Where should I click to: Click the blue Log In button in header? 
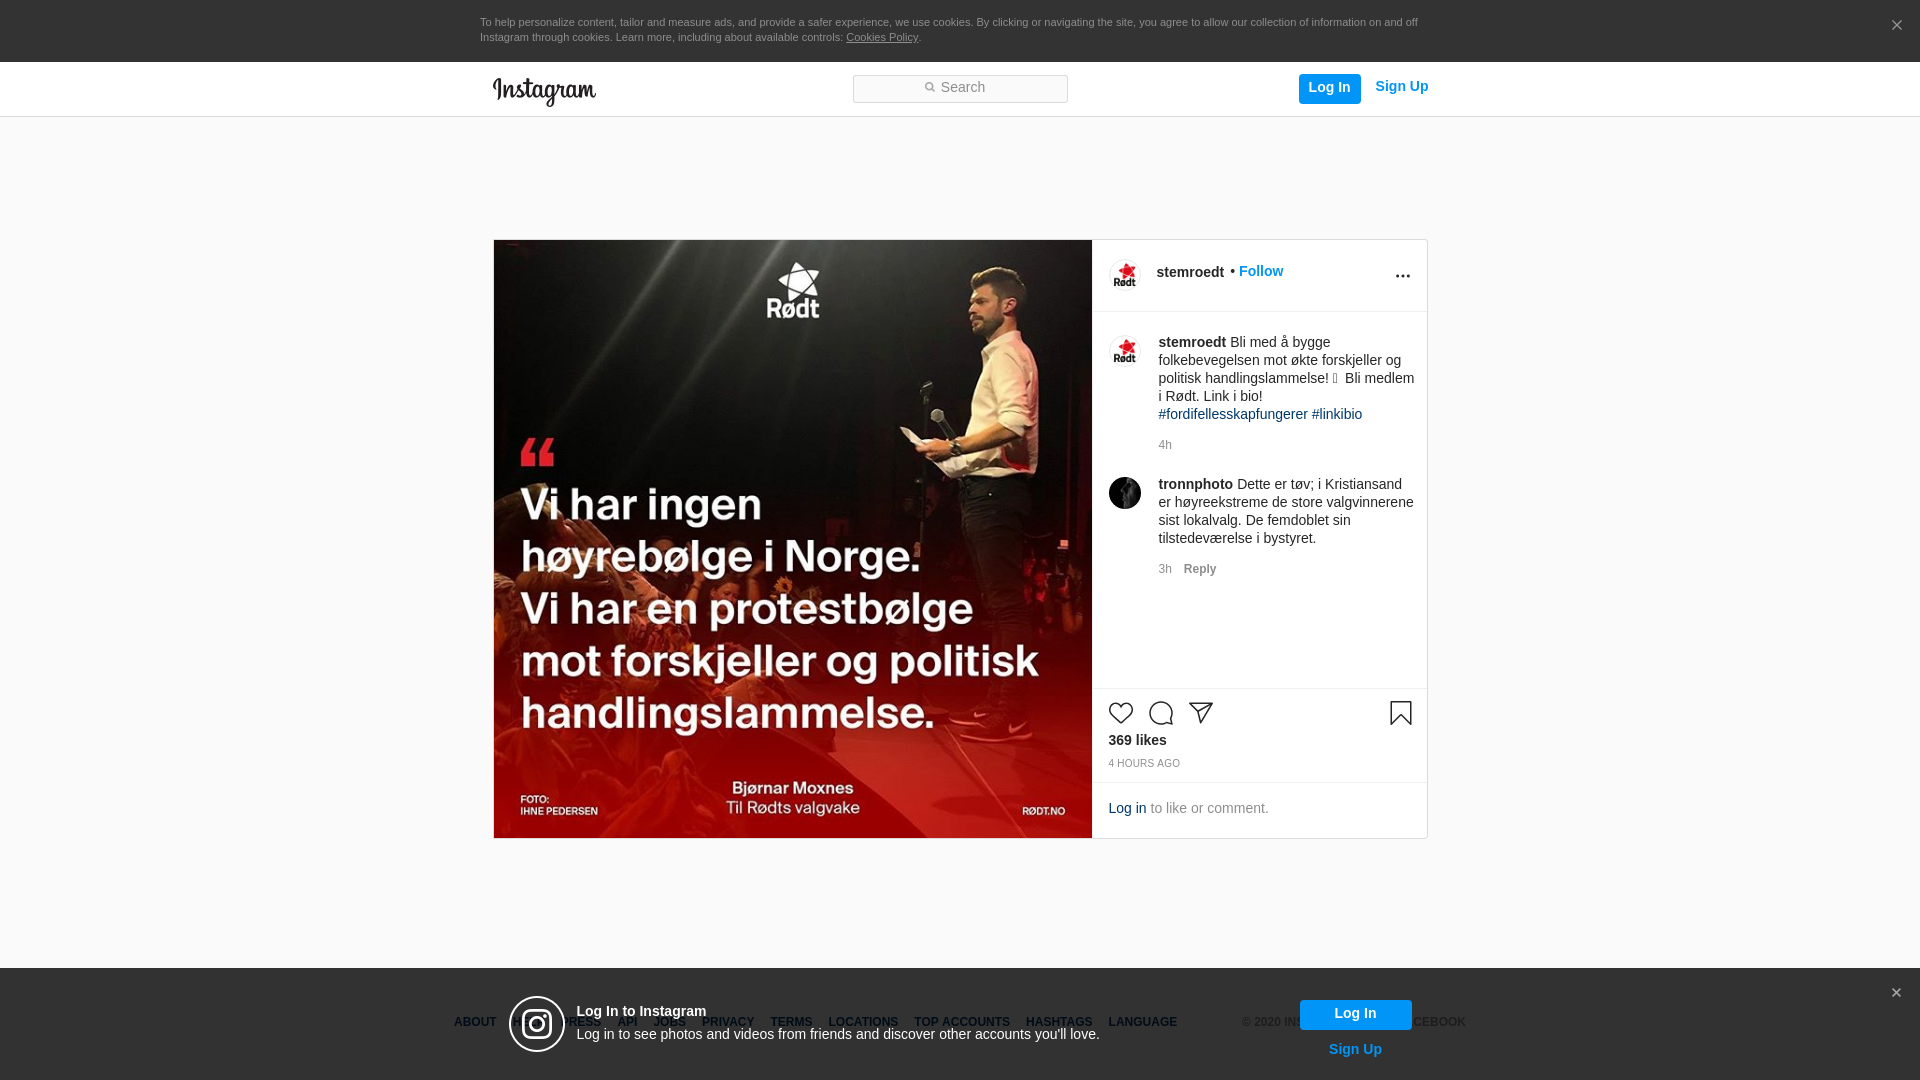pyautogui.click(x=1330, y=89)
